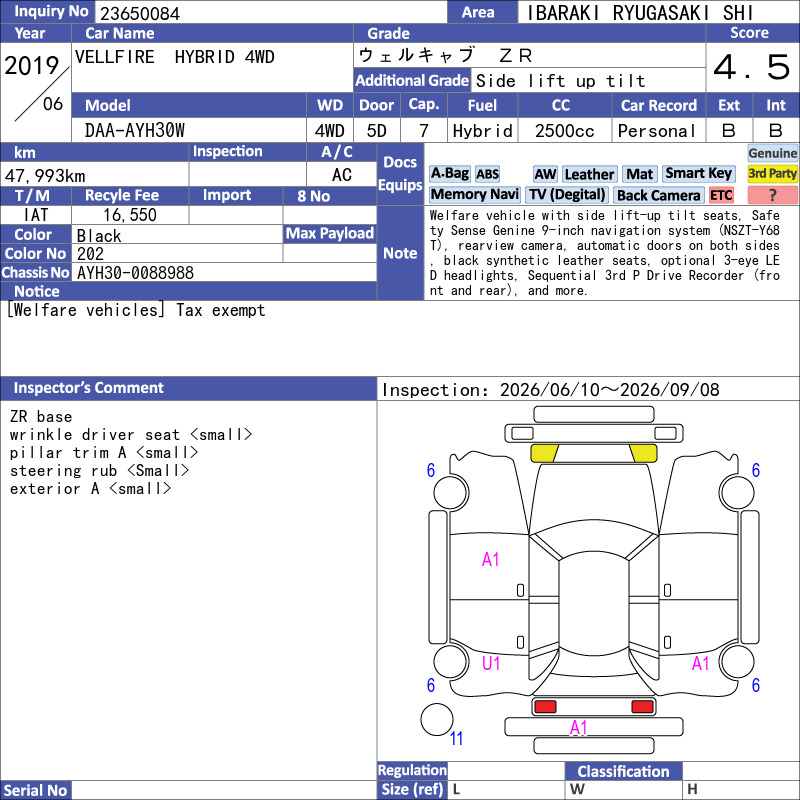The width and height of the screenshot is (800, 800).
Task: Click the transmission value IAT
Action: (36, 215)
